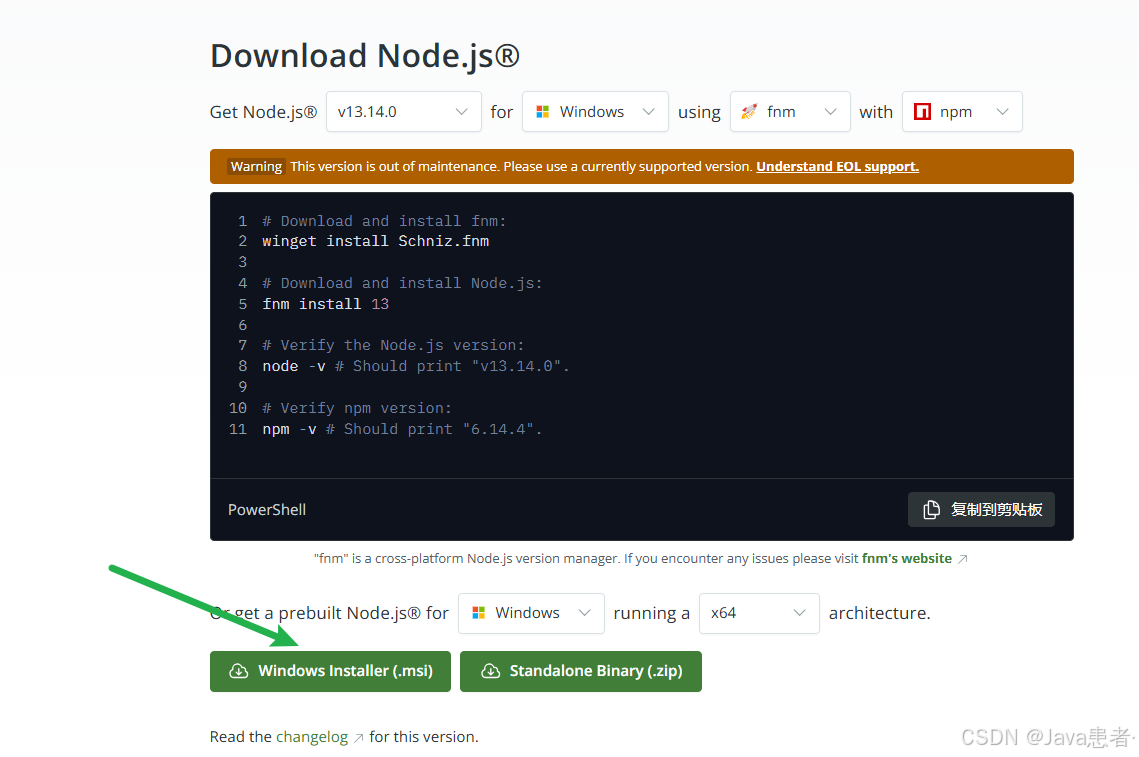The height and width of the screenshot is (757, 1139).
Task: Click the "# Verify the Node.js version:" comment line
Action: [393, 345]
